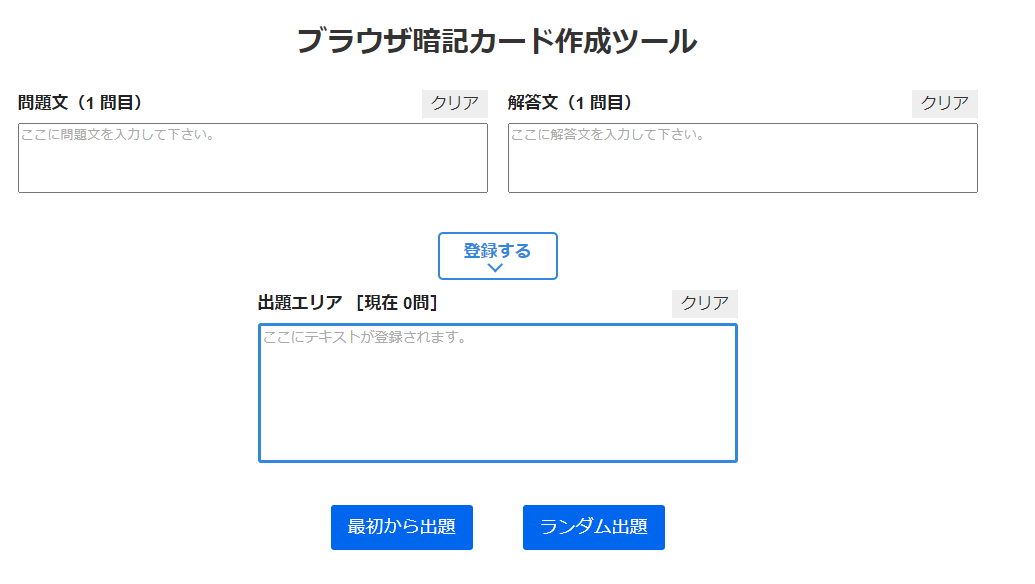Click the 登録する label text
This screenshot has height=584, width=1035.
pyautogui.click(x=496, y=247)
